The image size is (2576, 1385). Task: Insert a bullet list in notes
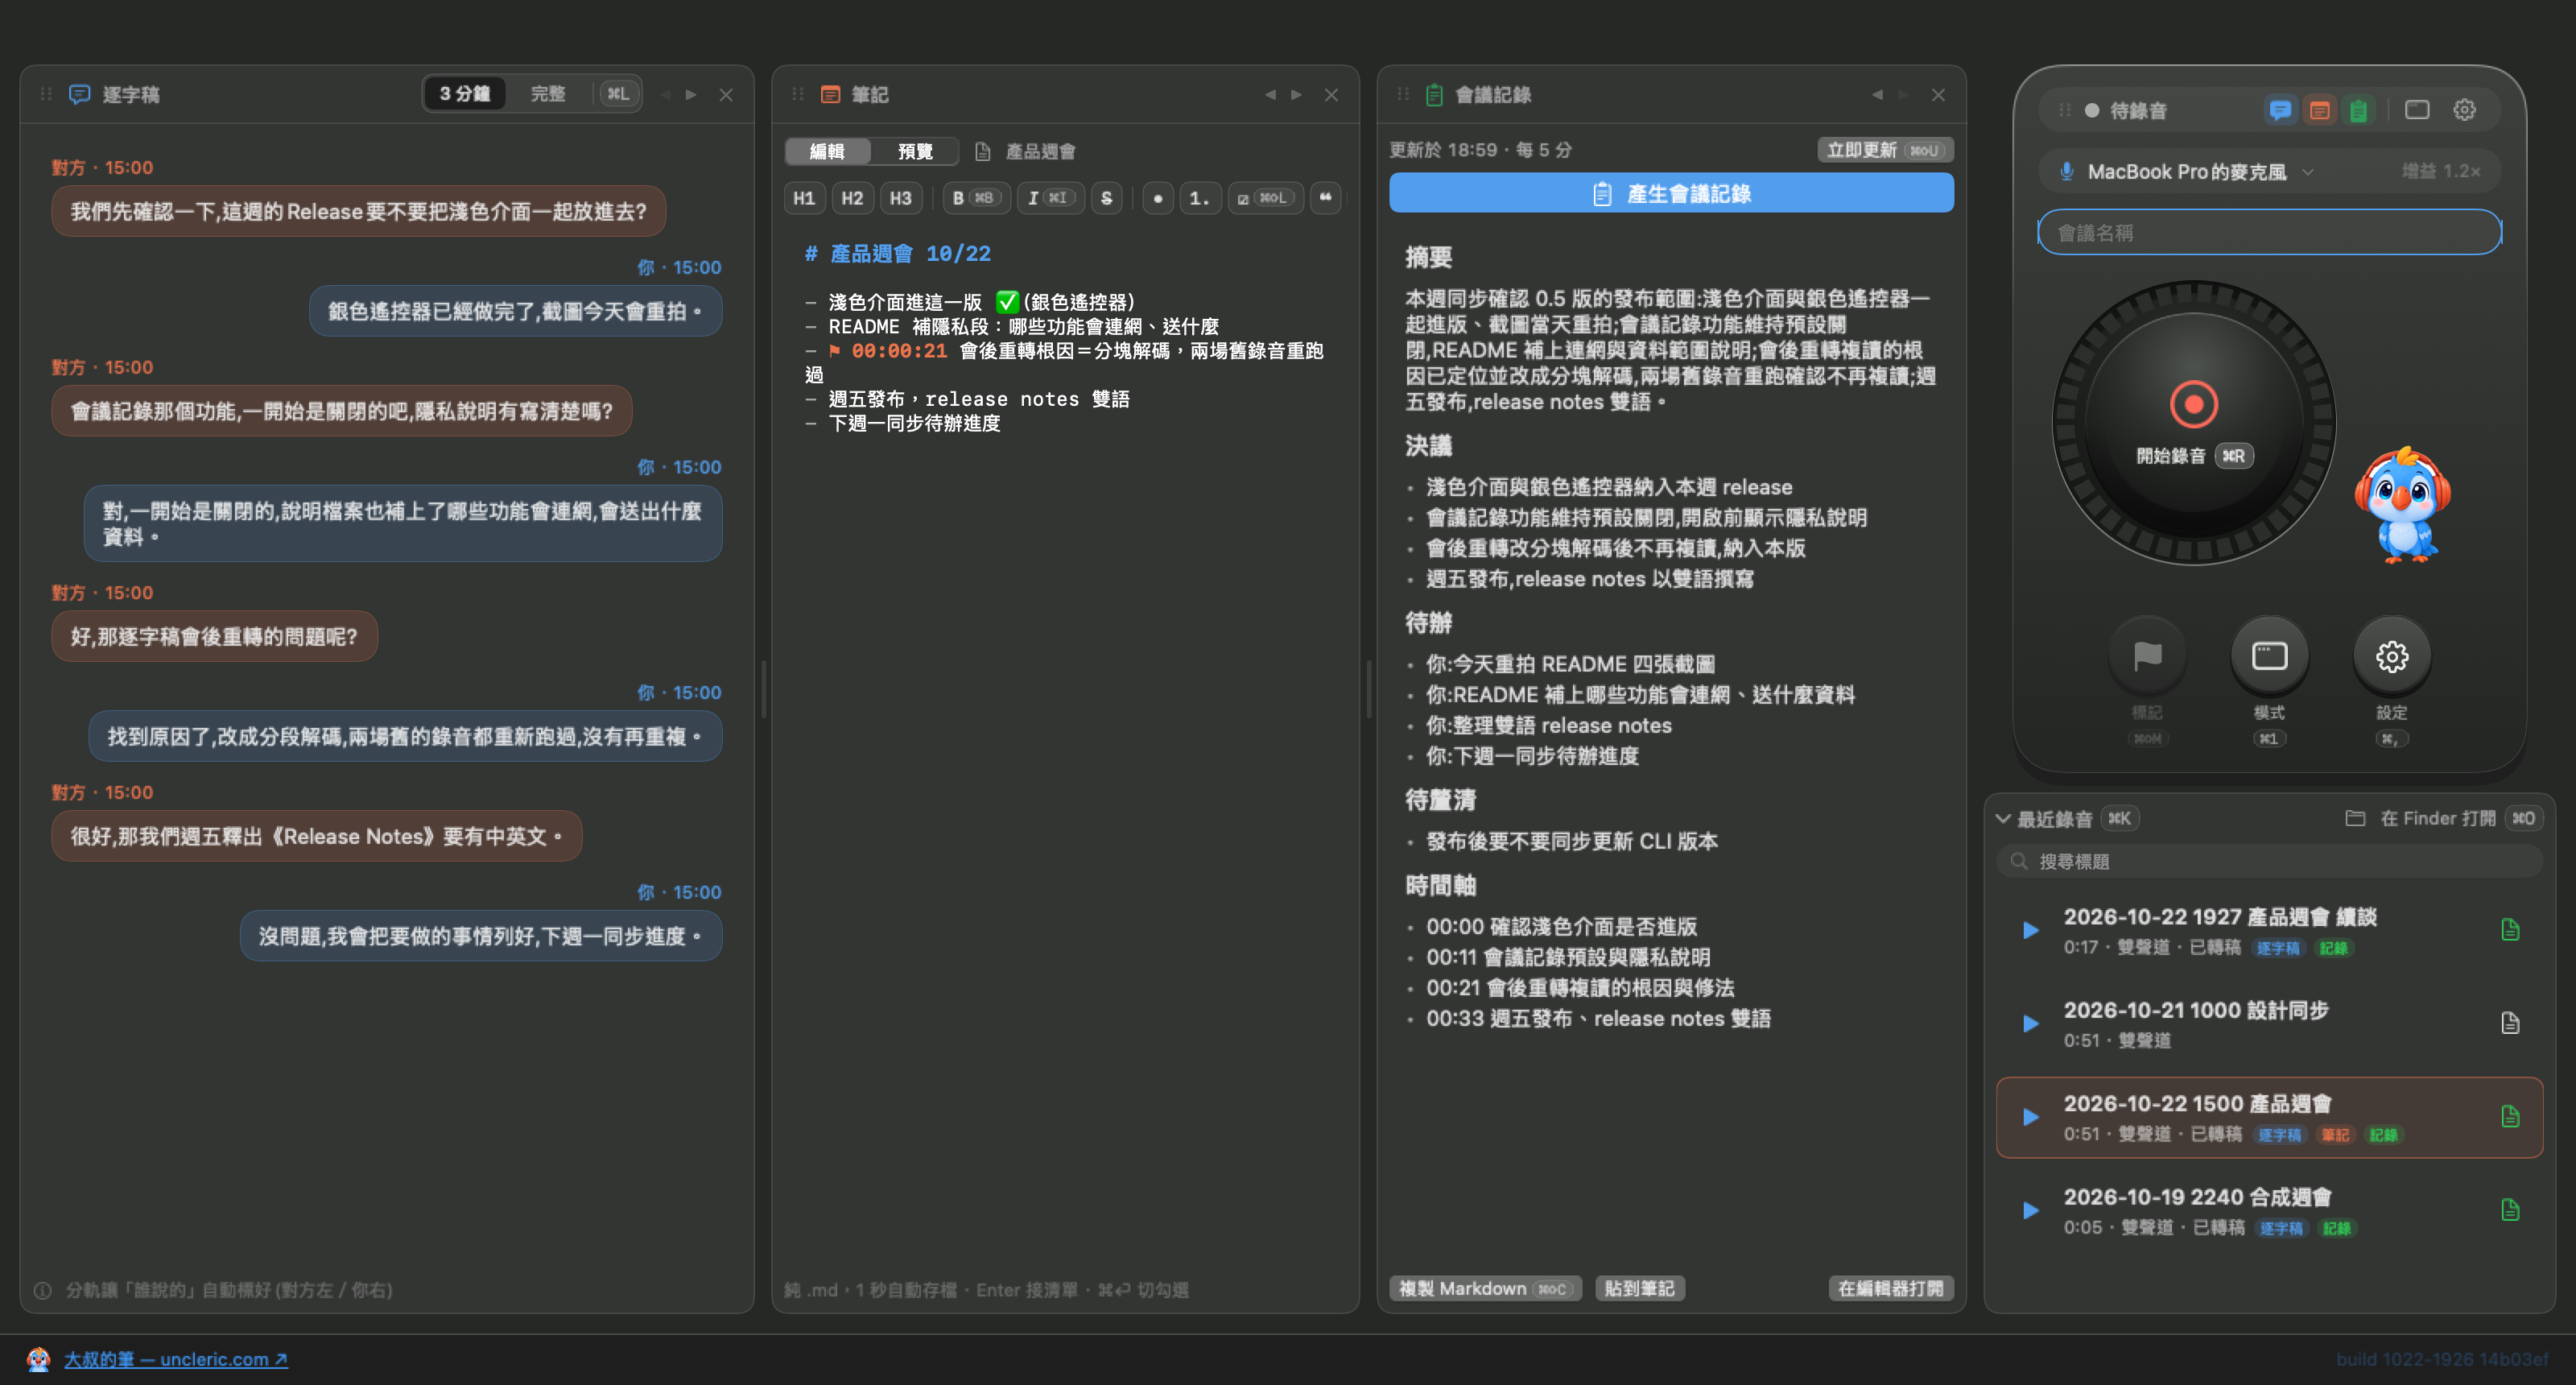click(1158, 198)
